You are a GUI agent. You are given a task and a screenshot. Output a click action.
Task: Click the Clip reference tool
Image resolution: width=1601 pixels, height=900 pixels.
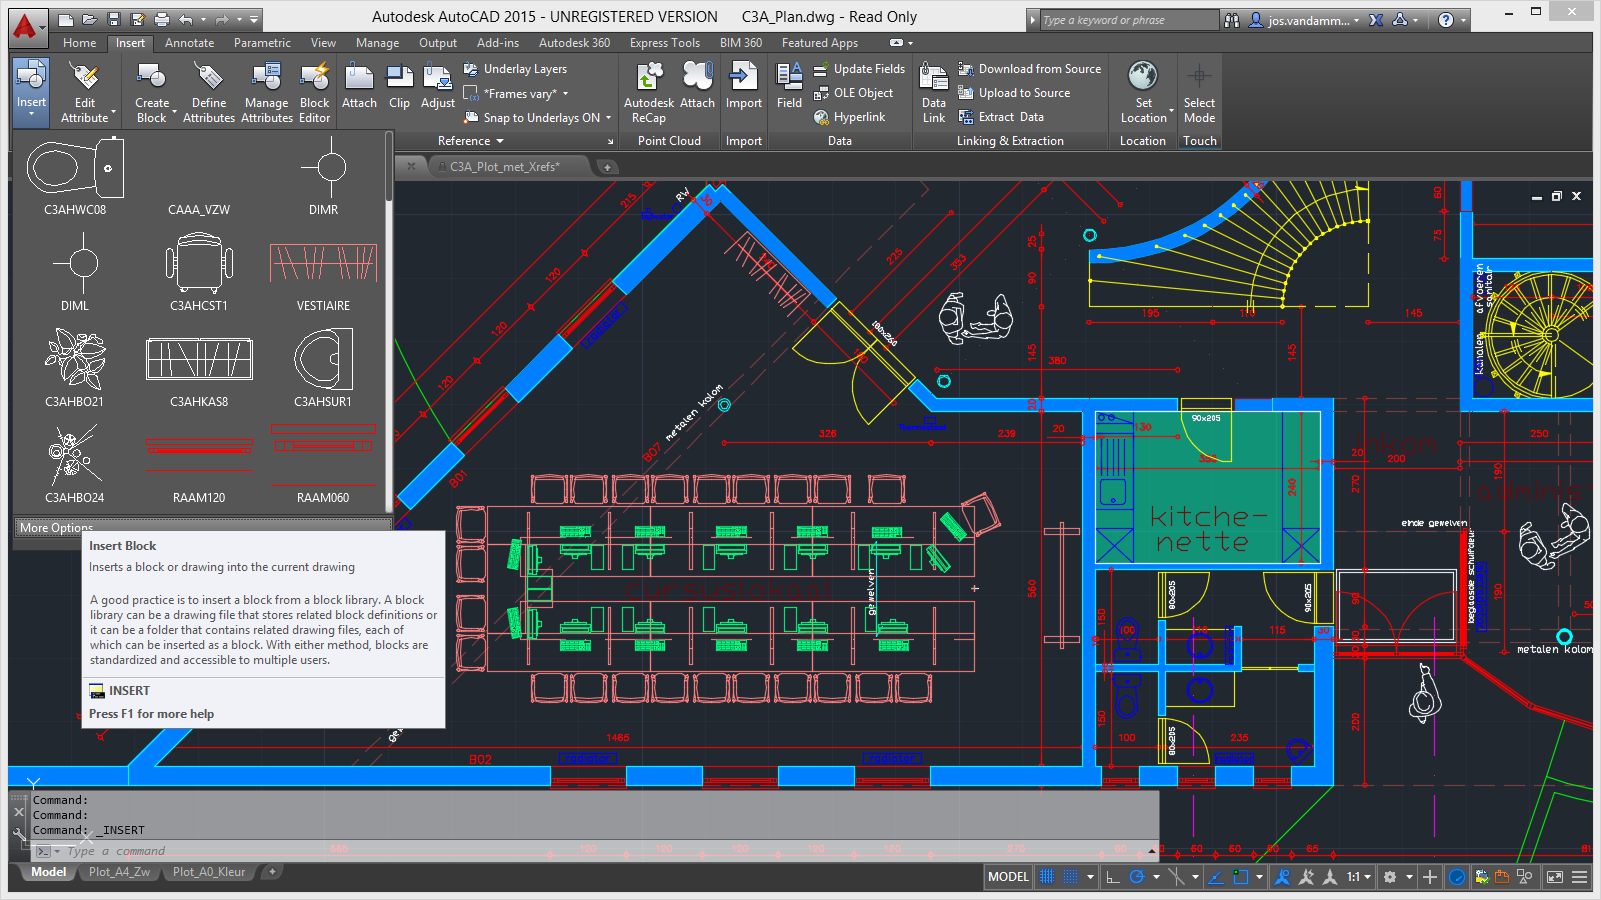399,87
